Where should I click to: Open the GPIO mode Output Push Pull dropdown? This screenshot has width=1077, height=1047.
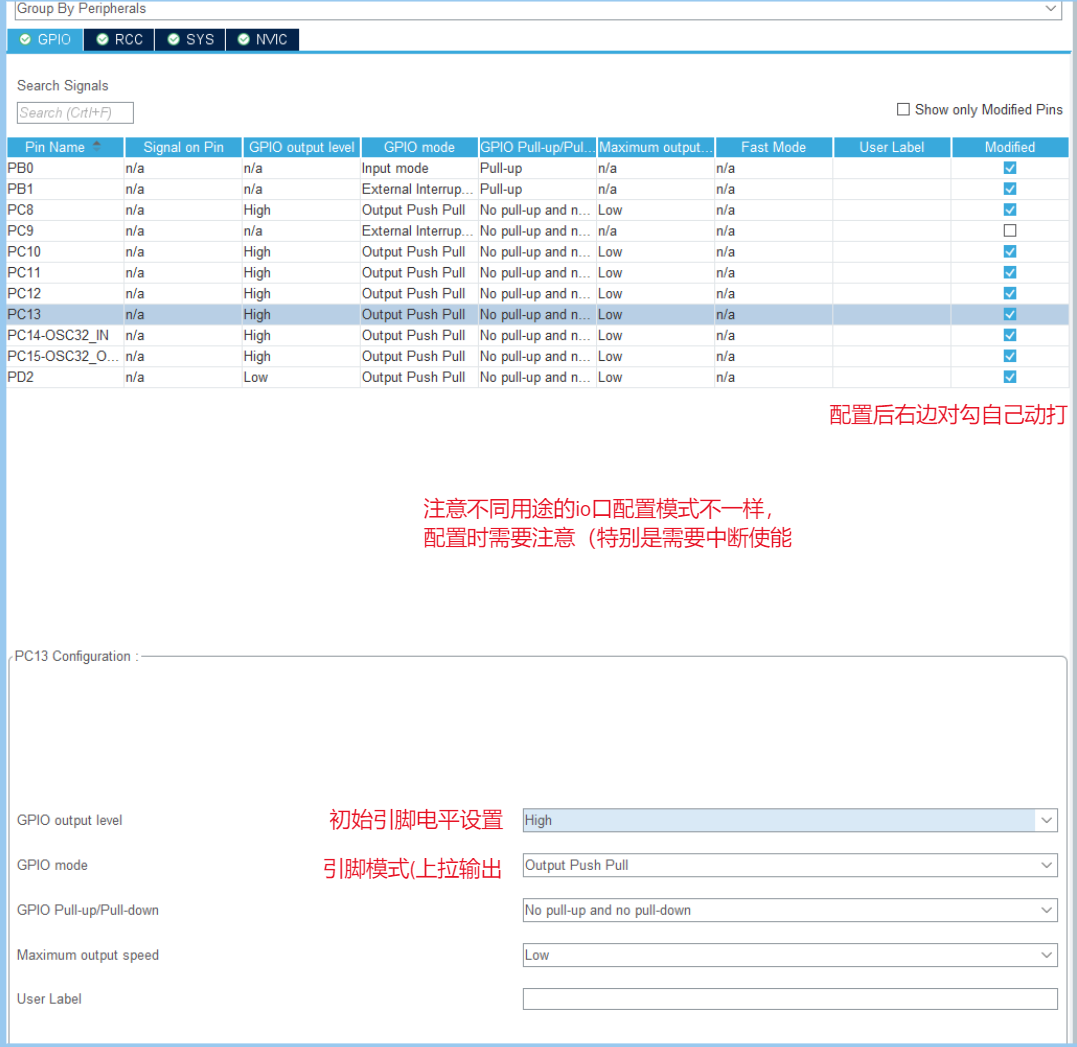coord(790,865)
